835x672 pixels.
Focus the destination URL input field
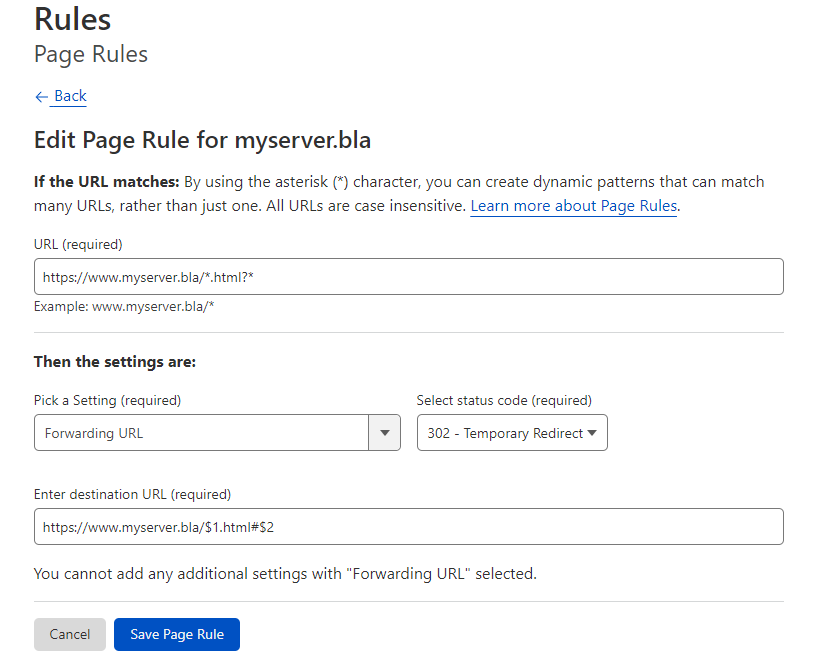pos(408,527)
